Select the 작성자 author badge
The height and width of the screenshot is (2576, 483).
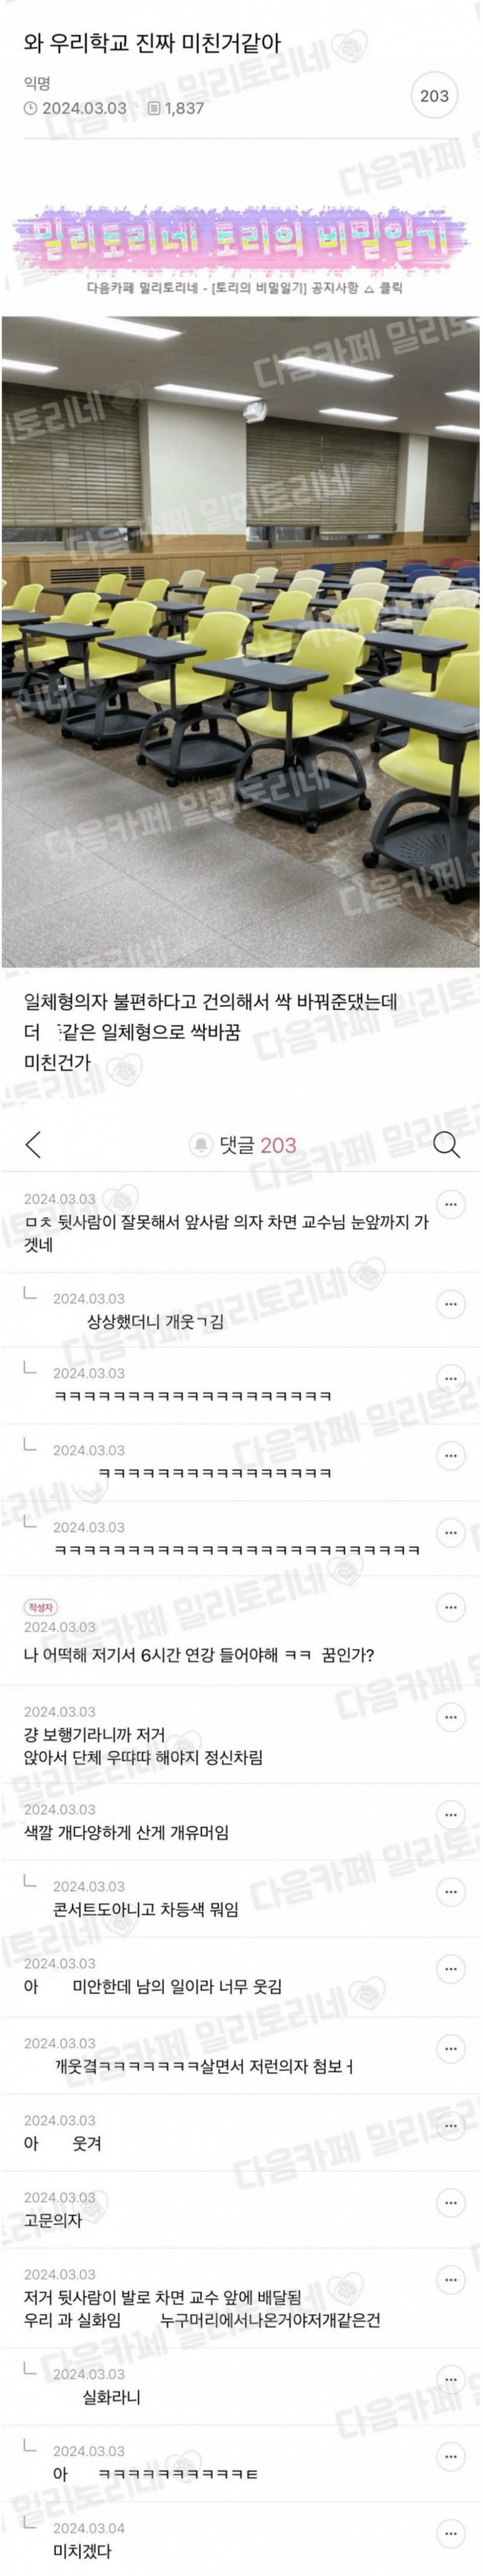coord(41,1607)
